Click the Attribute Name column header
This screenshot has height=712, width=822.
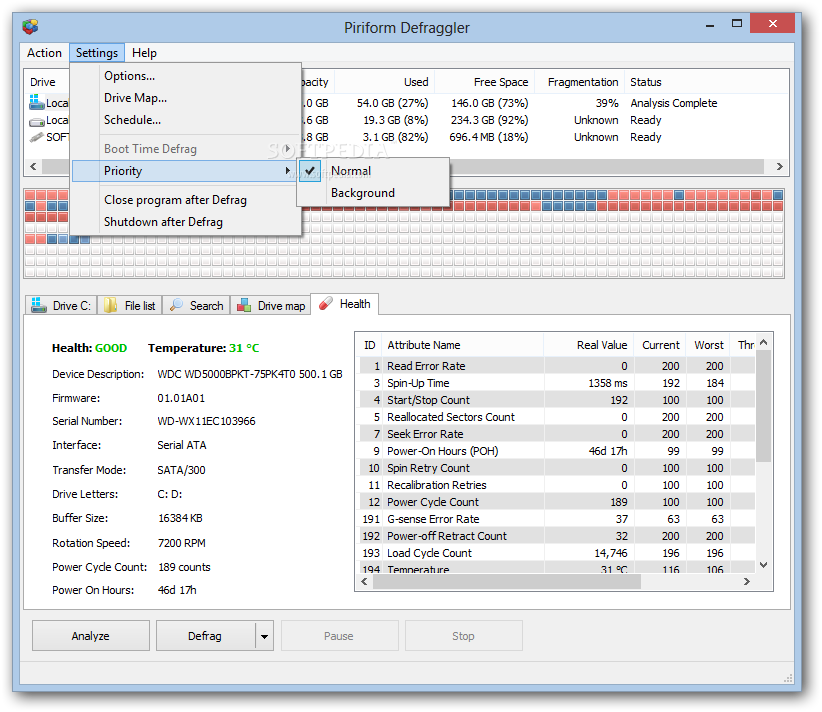pos(462,345)
